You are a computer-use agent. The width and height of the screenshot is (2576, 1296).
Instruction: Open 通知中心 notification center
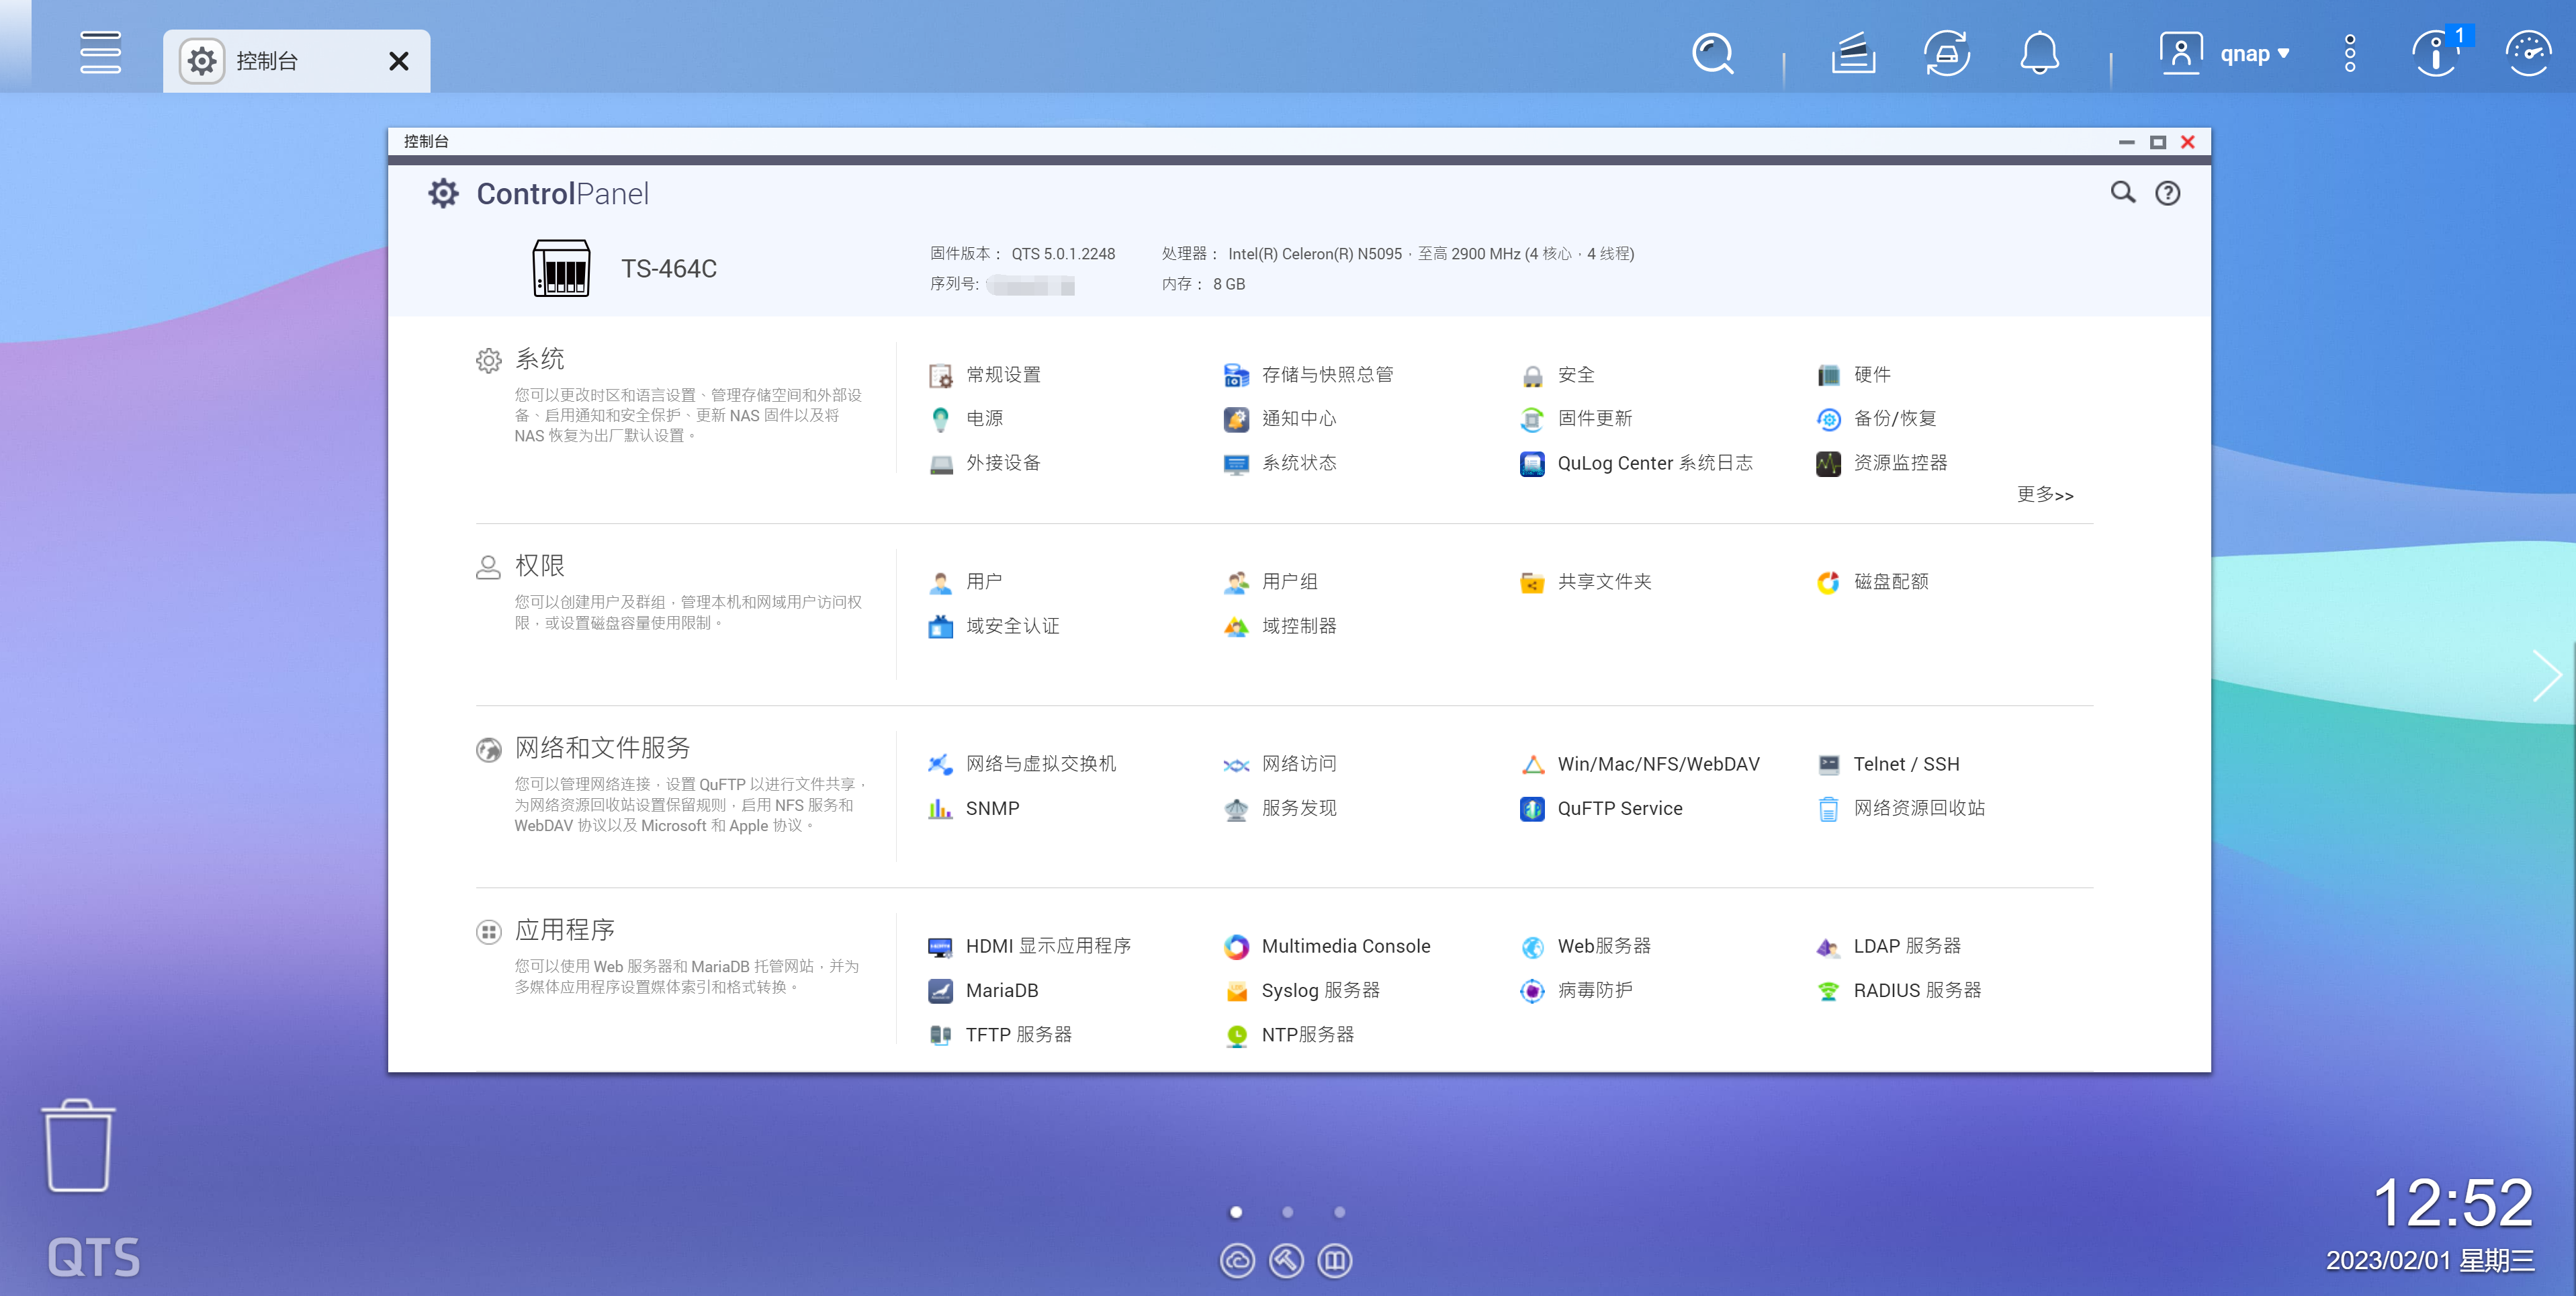(1280, 419)
